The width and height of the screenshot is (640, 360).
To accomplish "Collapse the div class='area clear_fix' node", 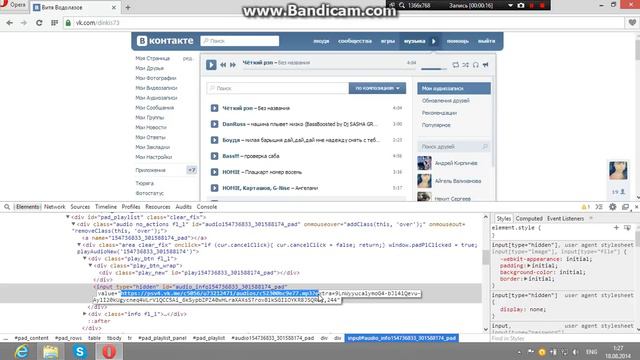I will 79,245.
